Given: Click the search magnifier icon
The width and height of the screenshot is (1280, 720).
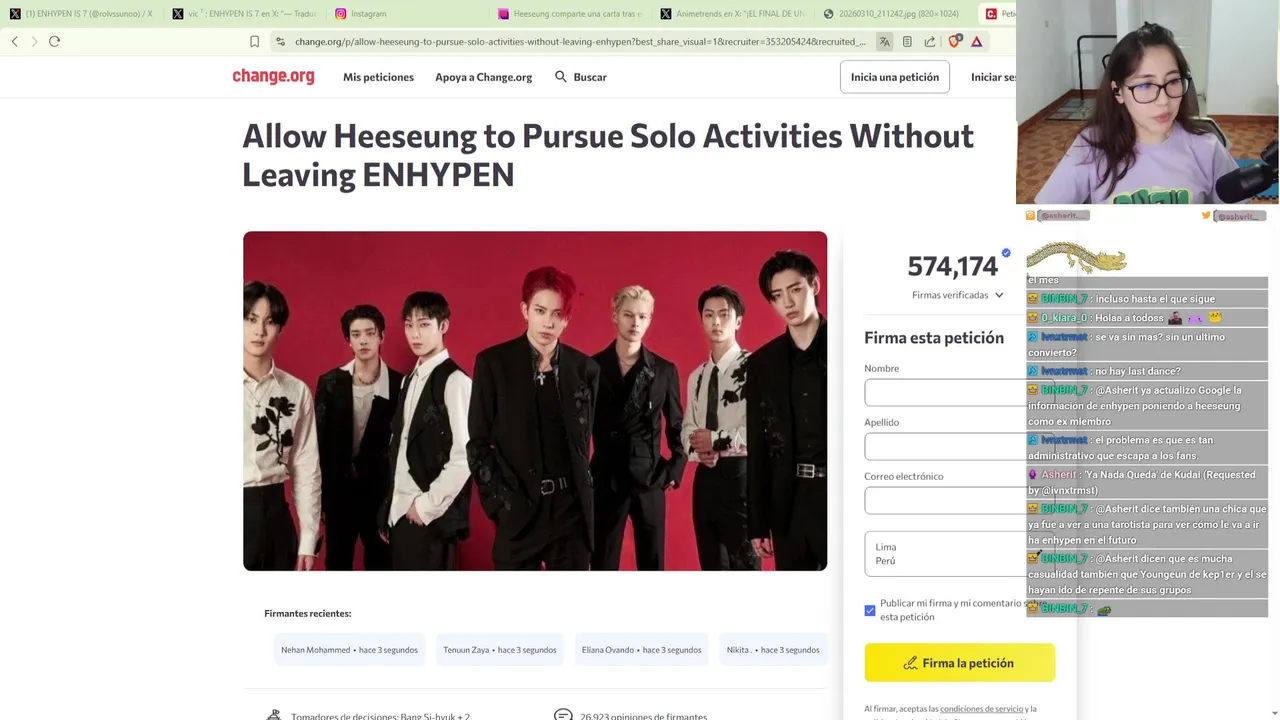Looking at the screenshot, I should (x=561, y=77).
